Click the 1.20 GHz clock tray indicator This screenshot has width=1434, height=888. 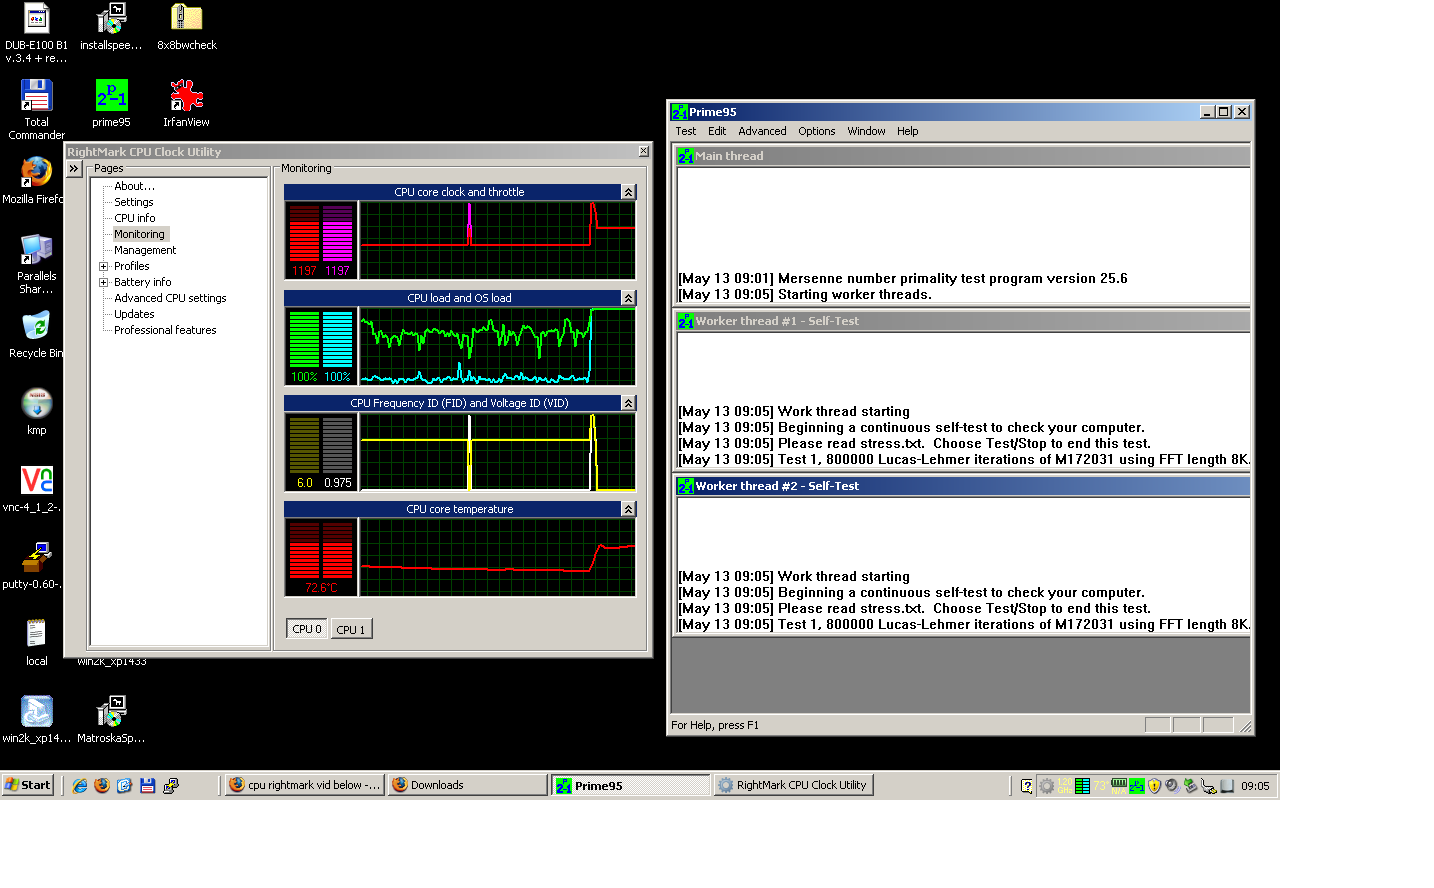1064,786
